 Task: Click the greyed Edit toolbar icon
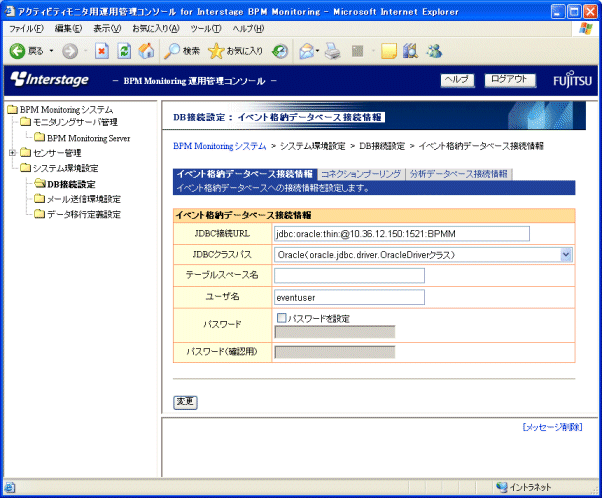[357, 51]
